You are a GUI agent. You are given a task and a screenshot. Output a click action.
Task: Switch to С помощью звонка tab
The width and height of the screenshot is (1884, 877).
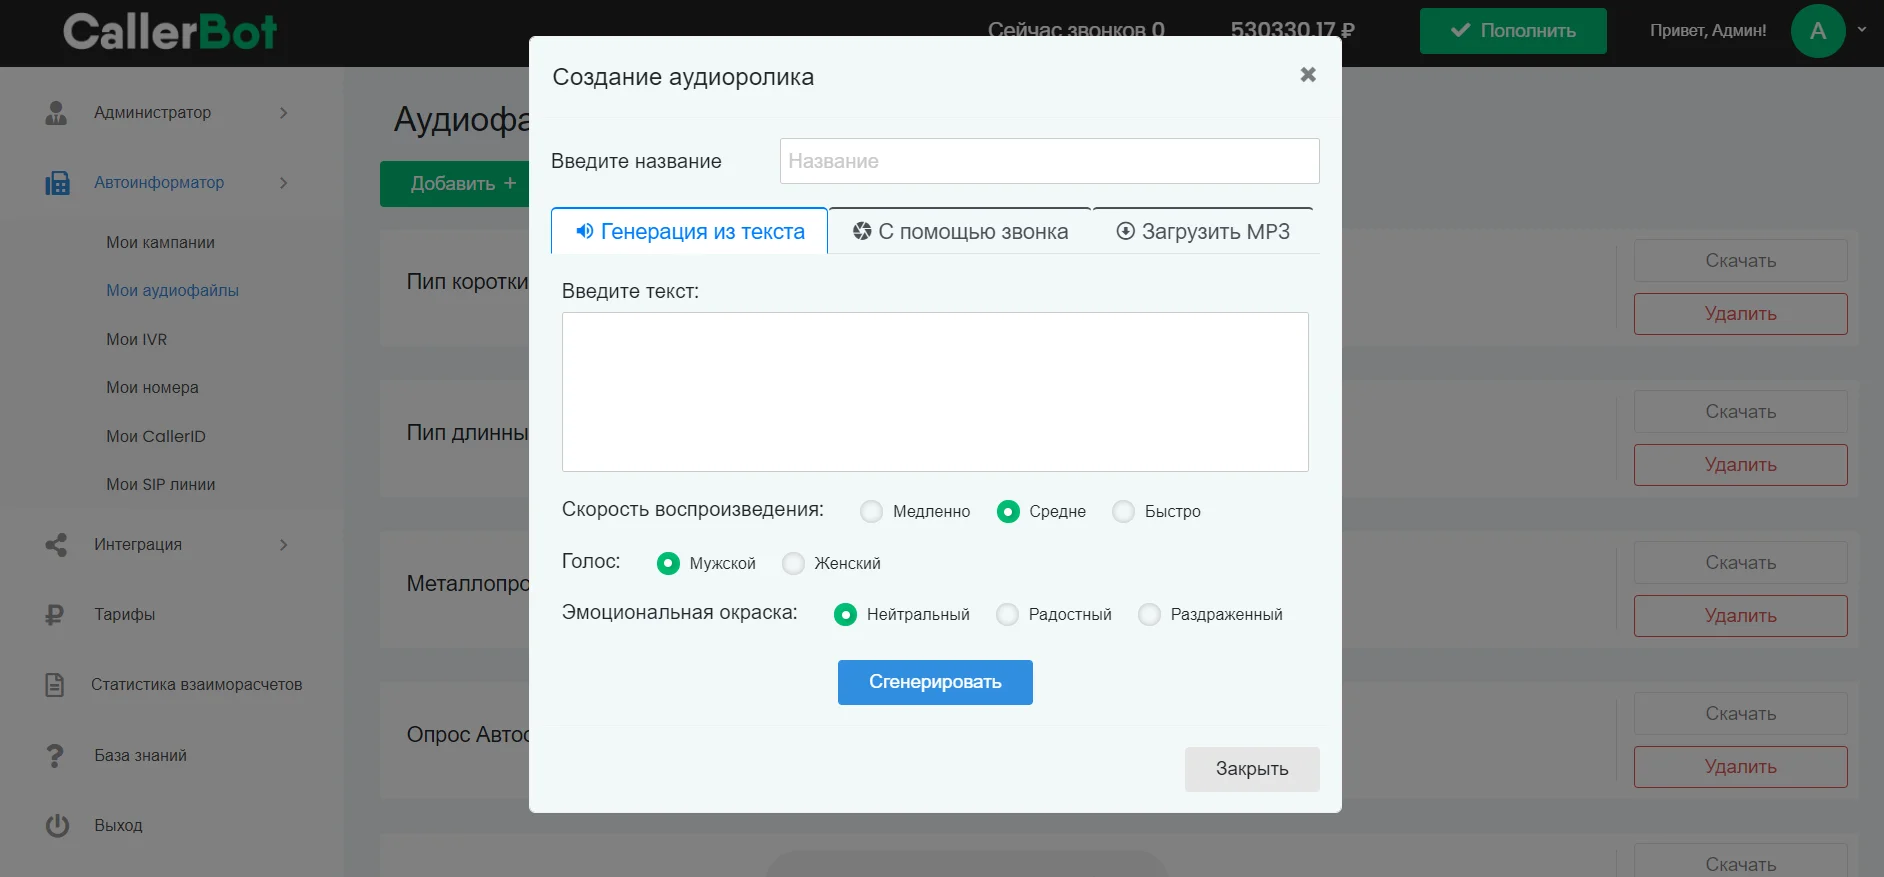click(960, 231)
